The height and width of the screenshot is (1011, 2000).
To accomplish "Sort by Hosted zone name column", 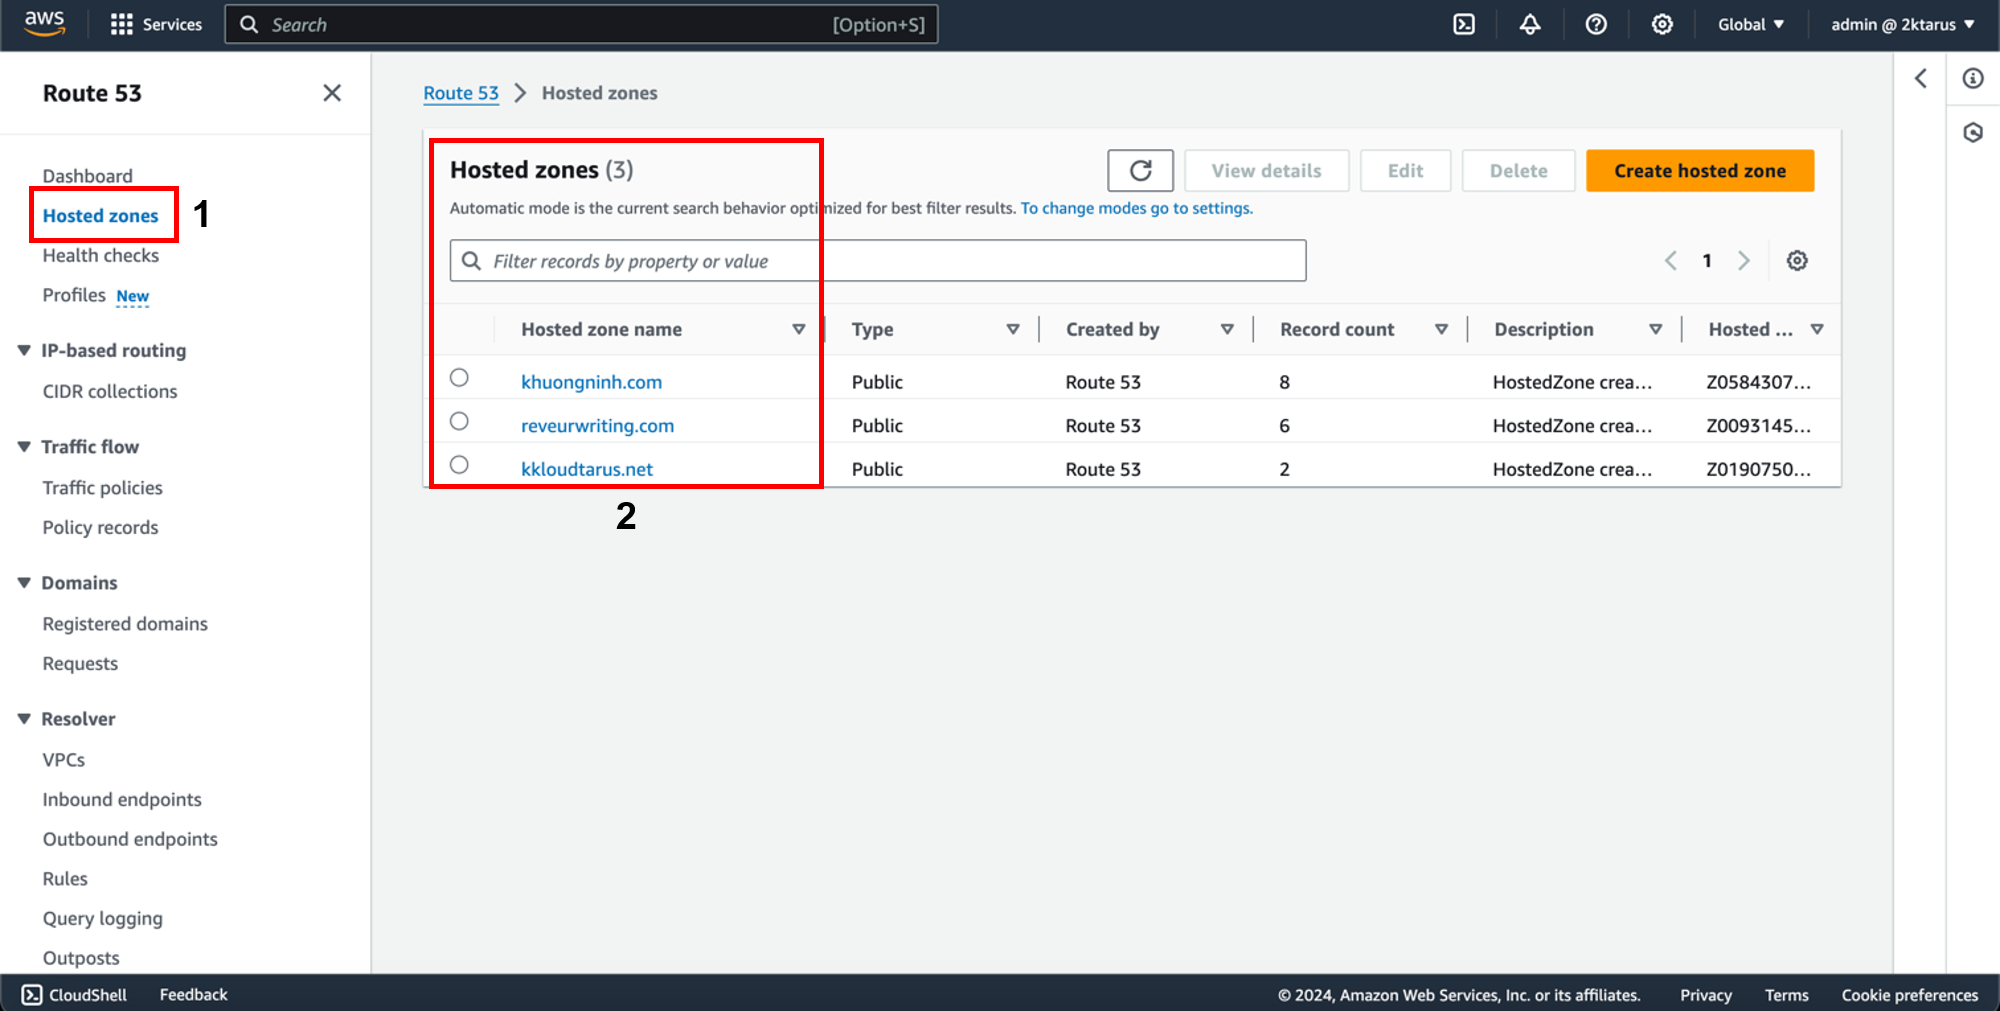I will pos(799,329).
